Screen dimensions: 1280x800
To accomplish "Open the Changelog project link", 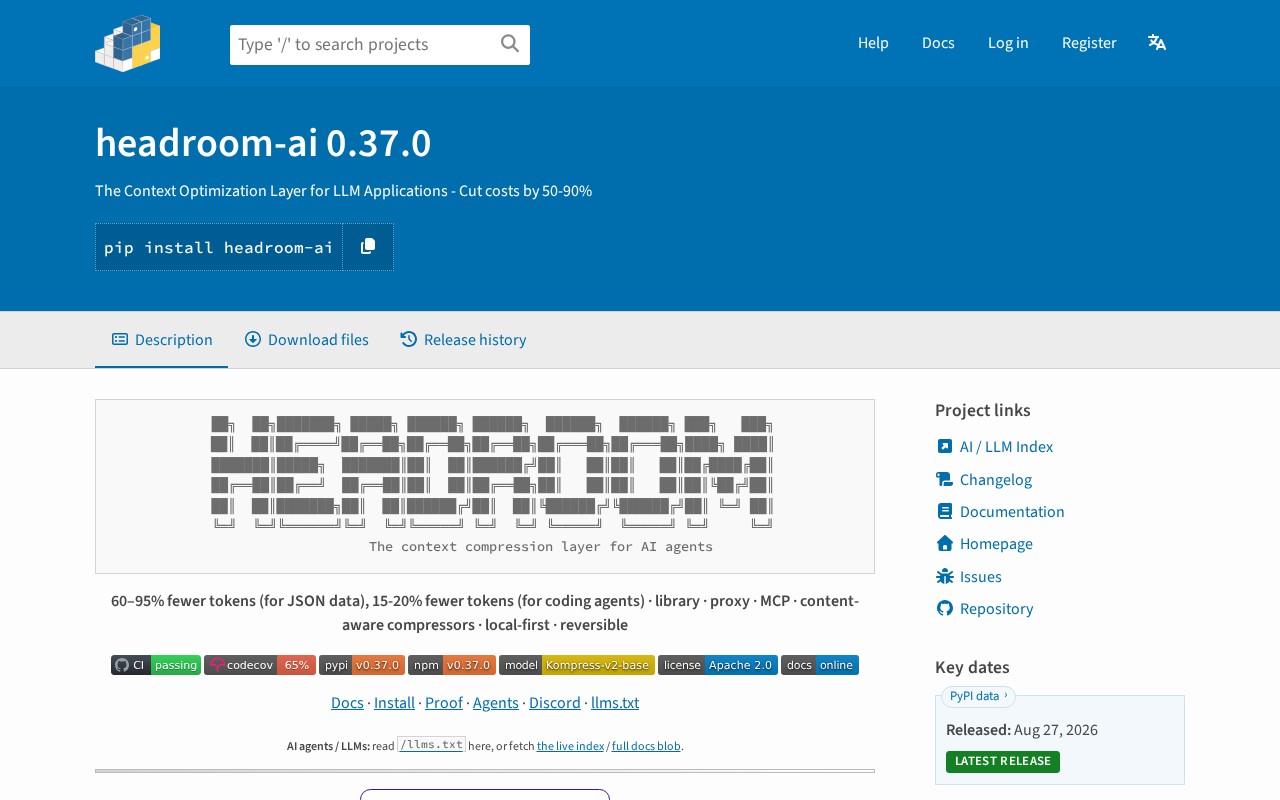I will 996,480.
